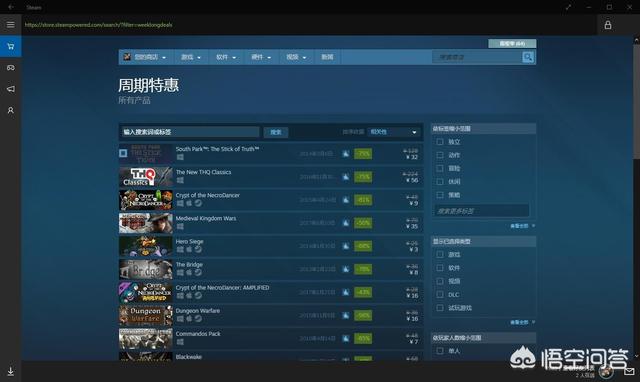The image size is (640, 382).
Task: Open the mail envelope icon at the bottom right
Action: point(629,371)
